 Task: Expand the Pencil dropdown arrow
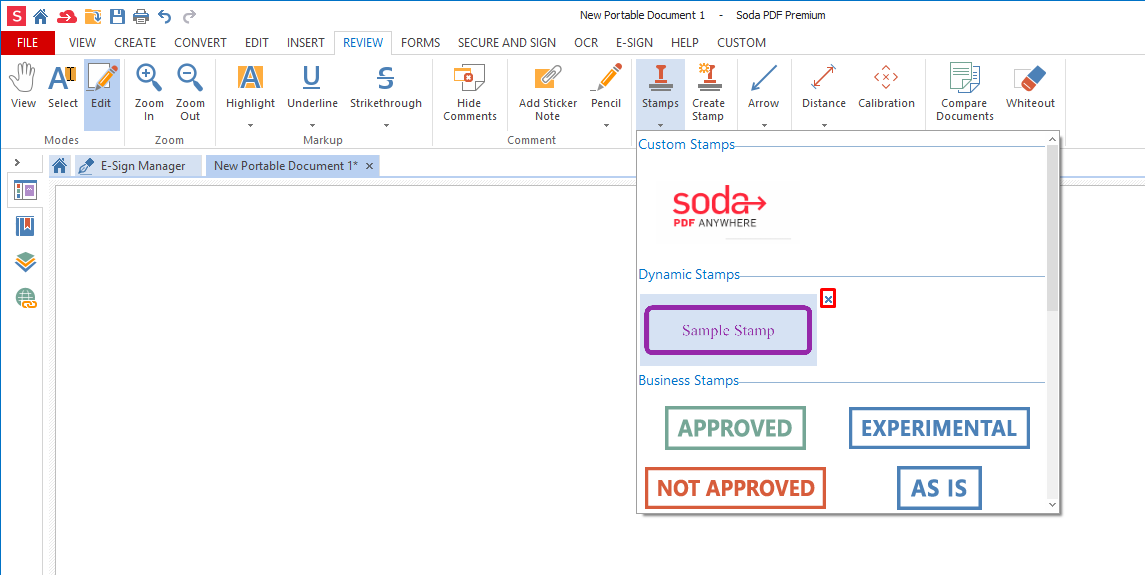[606, 126]
